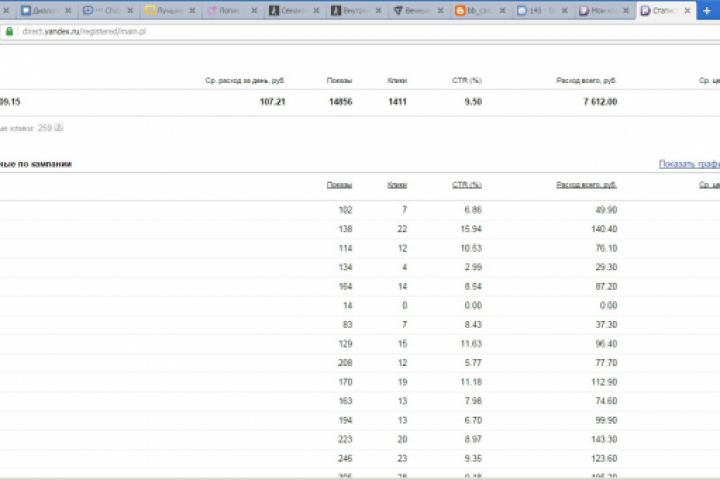Screen dimensions: 720x480
Task: Click spend cell 87.20
Action: tap(606, 286)
